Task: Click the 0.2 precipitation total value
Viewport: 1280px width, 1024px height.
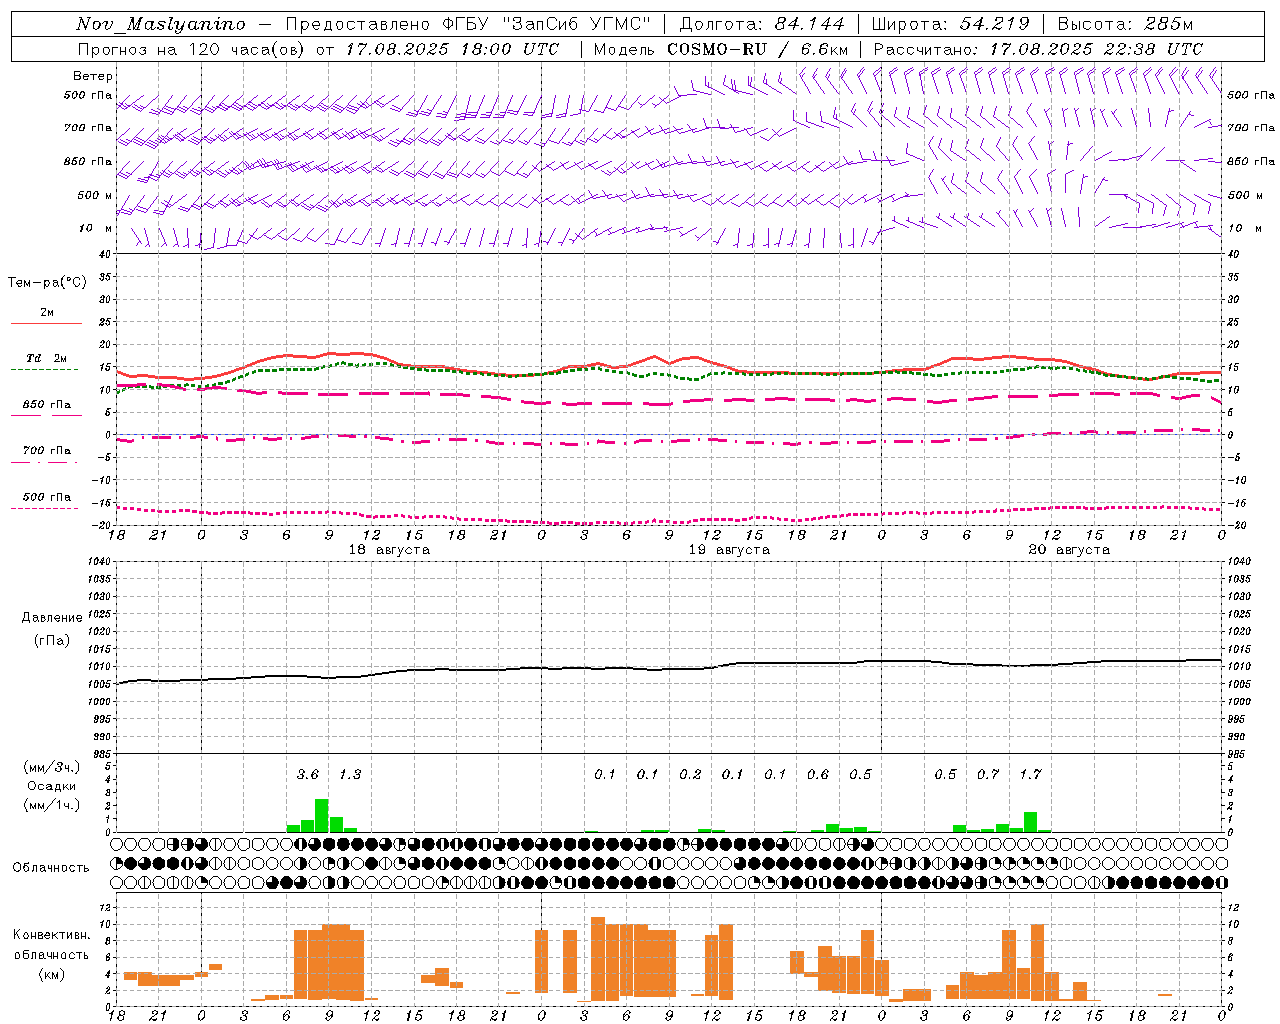Action: pyautogui.click(x=690, y=774)
